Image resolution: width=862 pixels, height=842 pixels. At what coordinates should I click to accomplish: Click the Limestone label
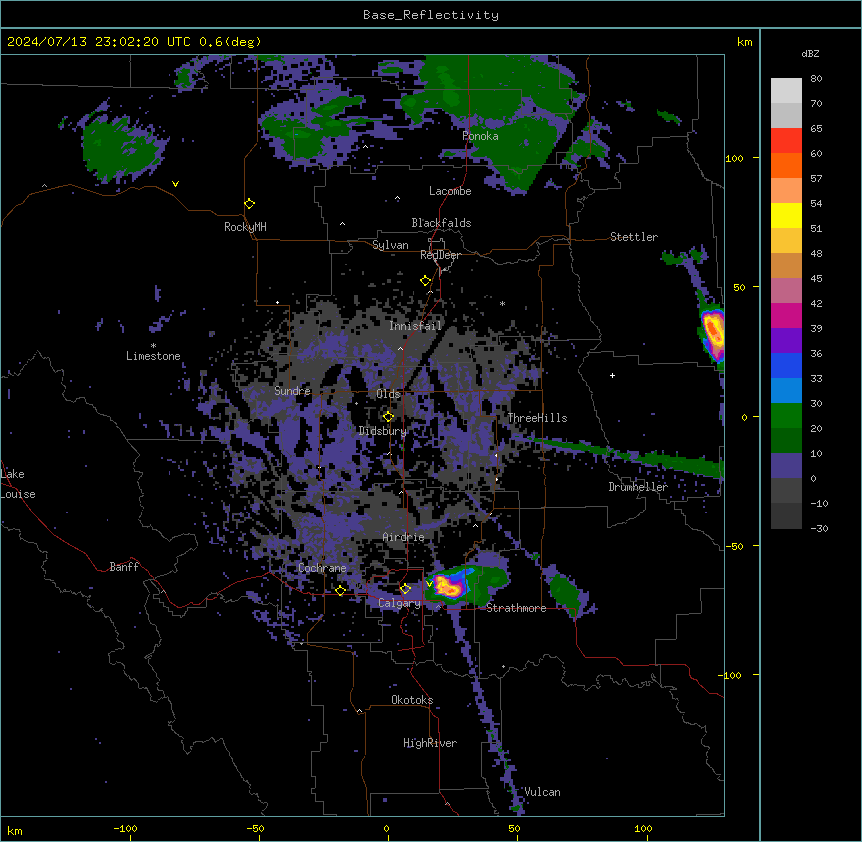pos(153,356)
